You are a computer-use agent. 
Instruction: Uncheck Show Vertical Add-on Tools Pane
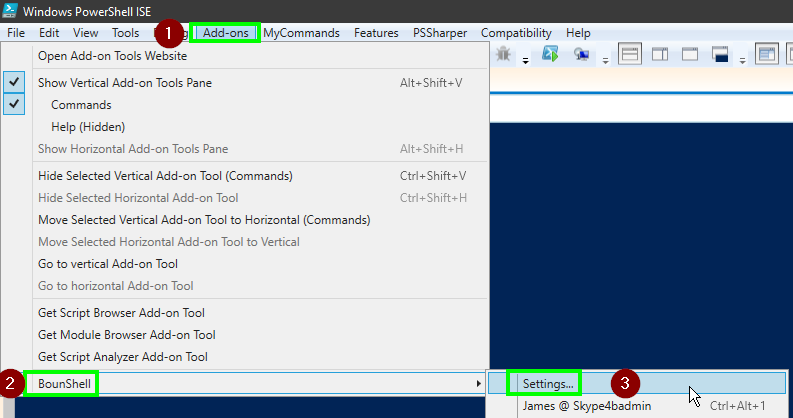coord(124,83)
